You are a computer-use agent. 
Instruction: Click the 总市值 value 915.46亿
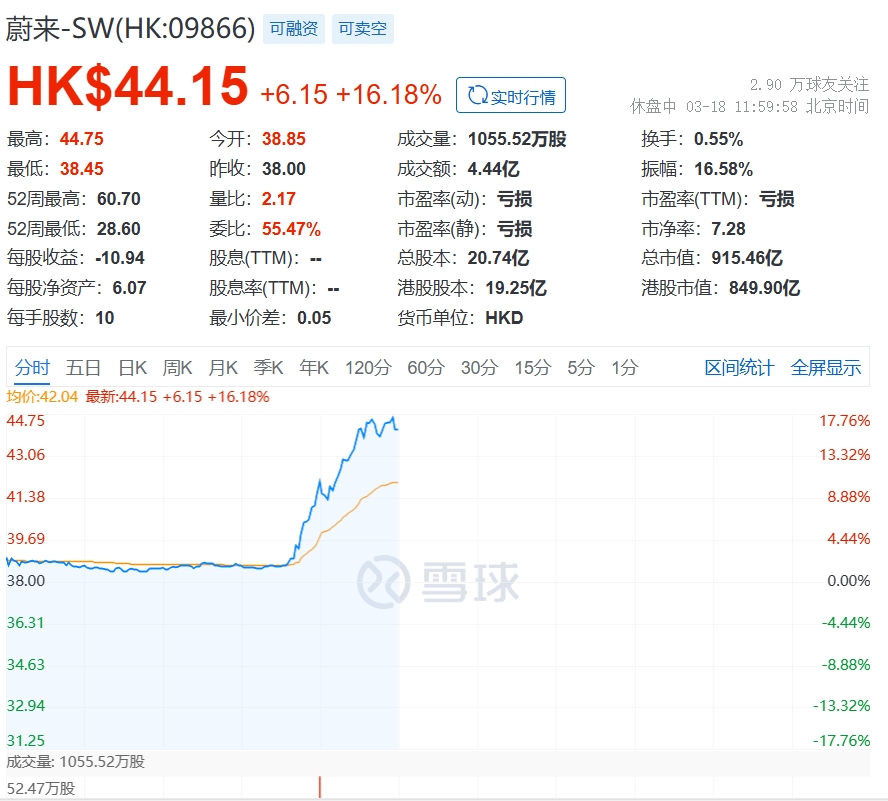pos(747,258)
